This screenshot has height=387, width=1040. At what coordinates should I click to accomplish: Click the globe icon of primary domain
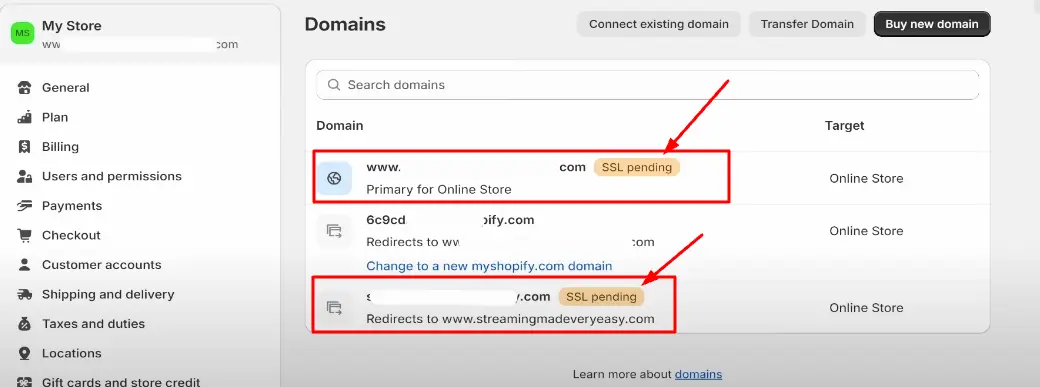pos(334,178)
